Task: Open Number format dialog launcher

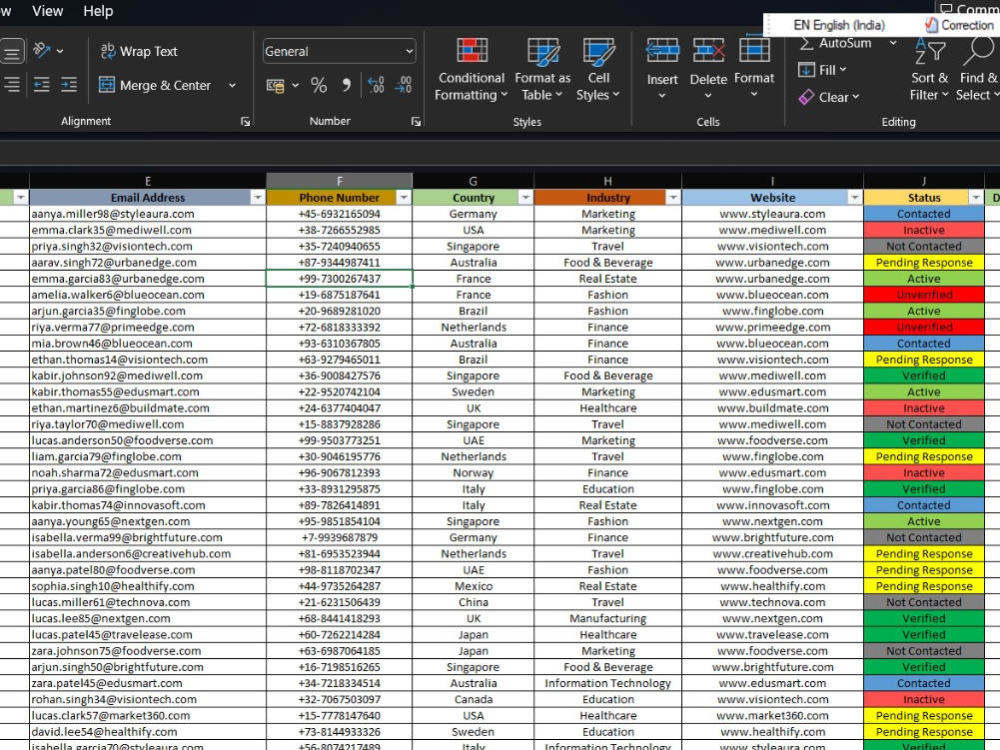Action: (416, 122)
